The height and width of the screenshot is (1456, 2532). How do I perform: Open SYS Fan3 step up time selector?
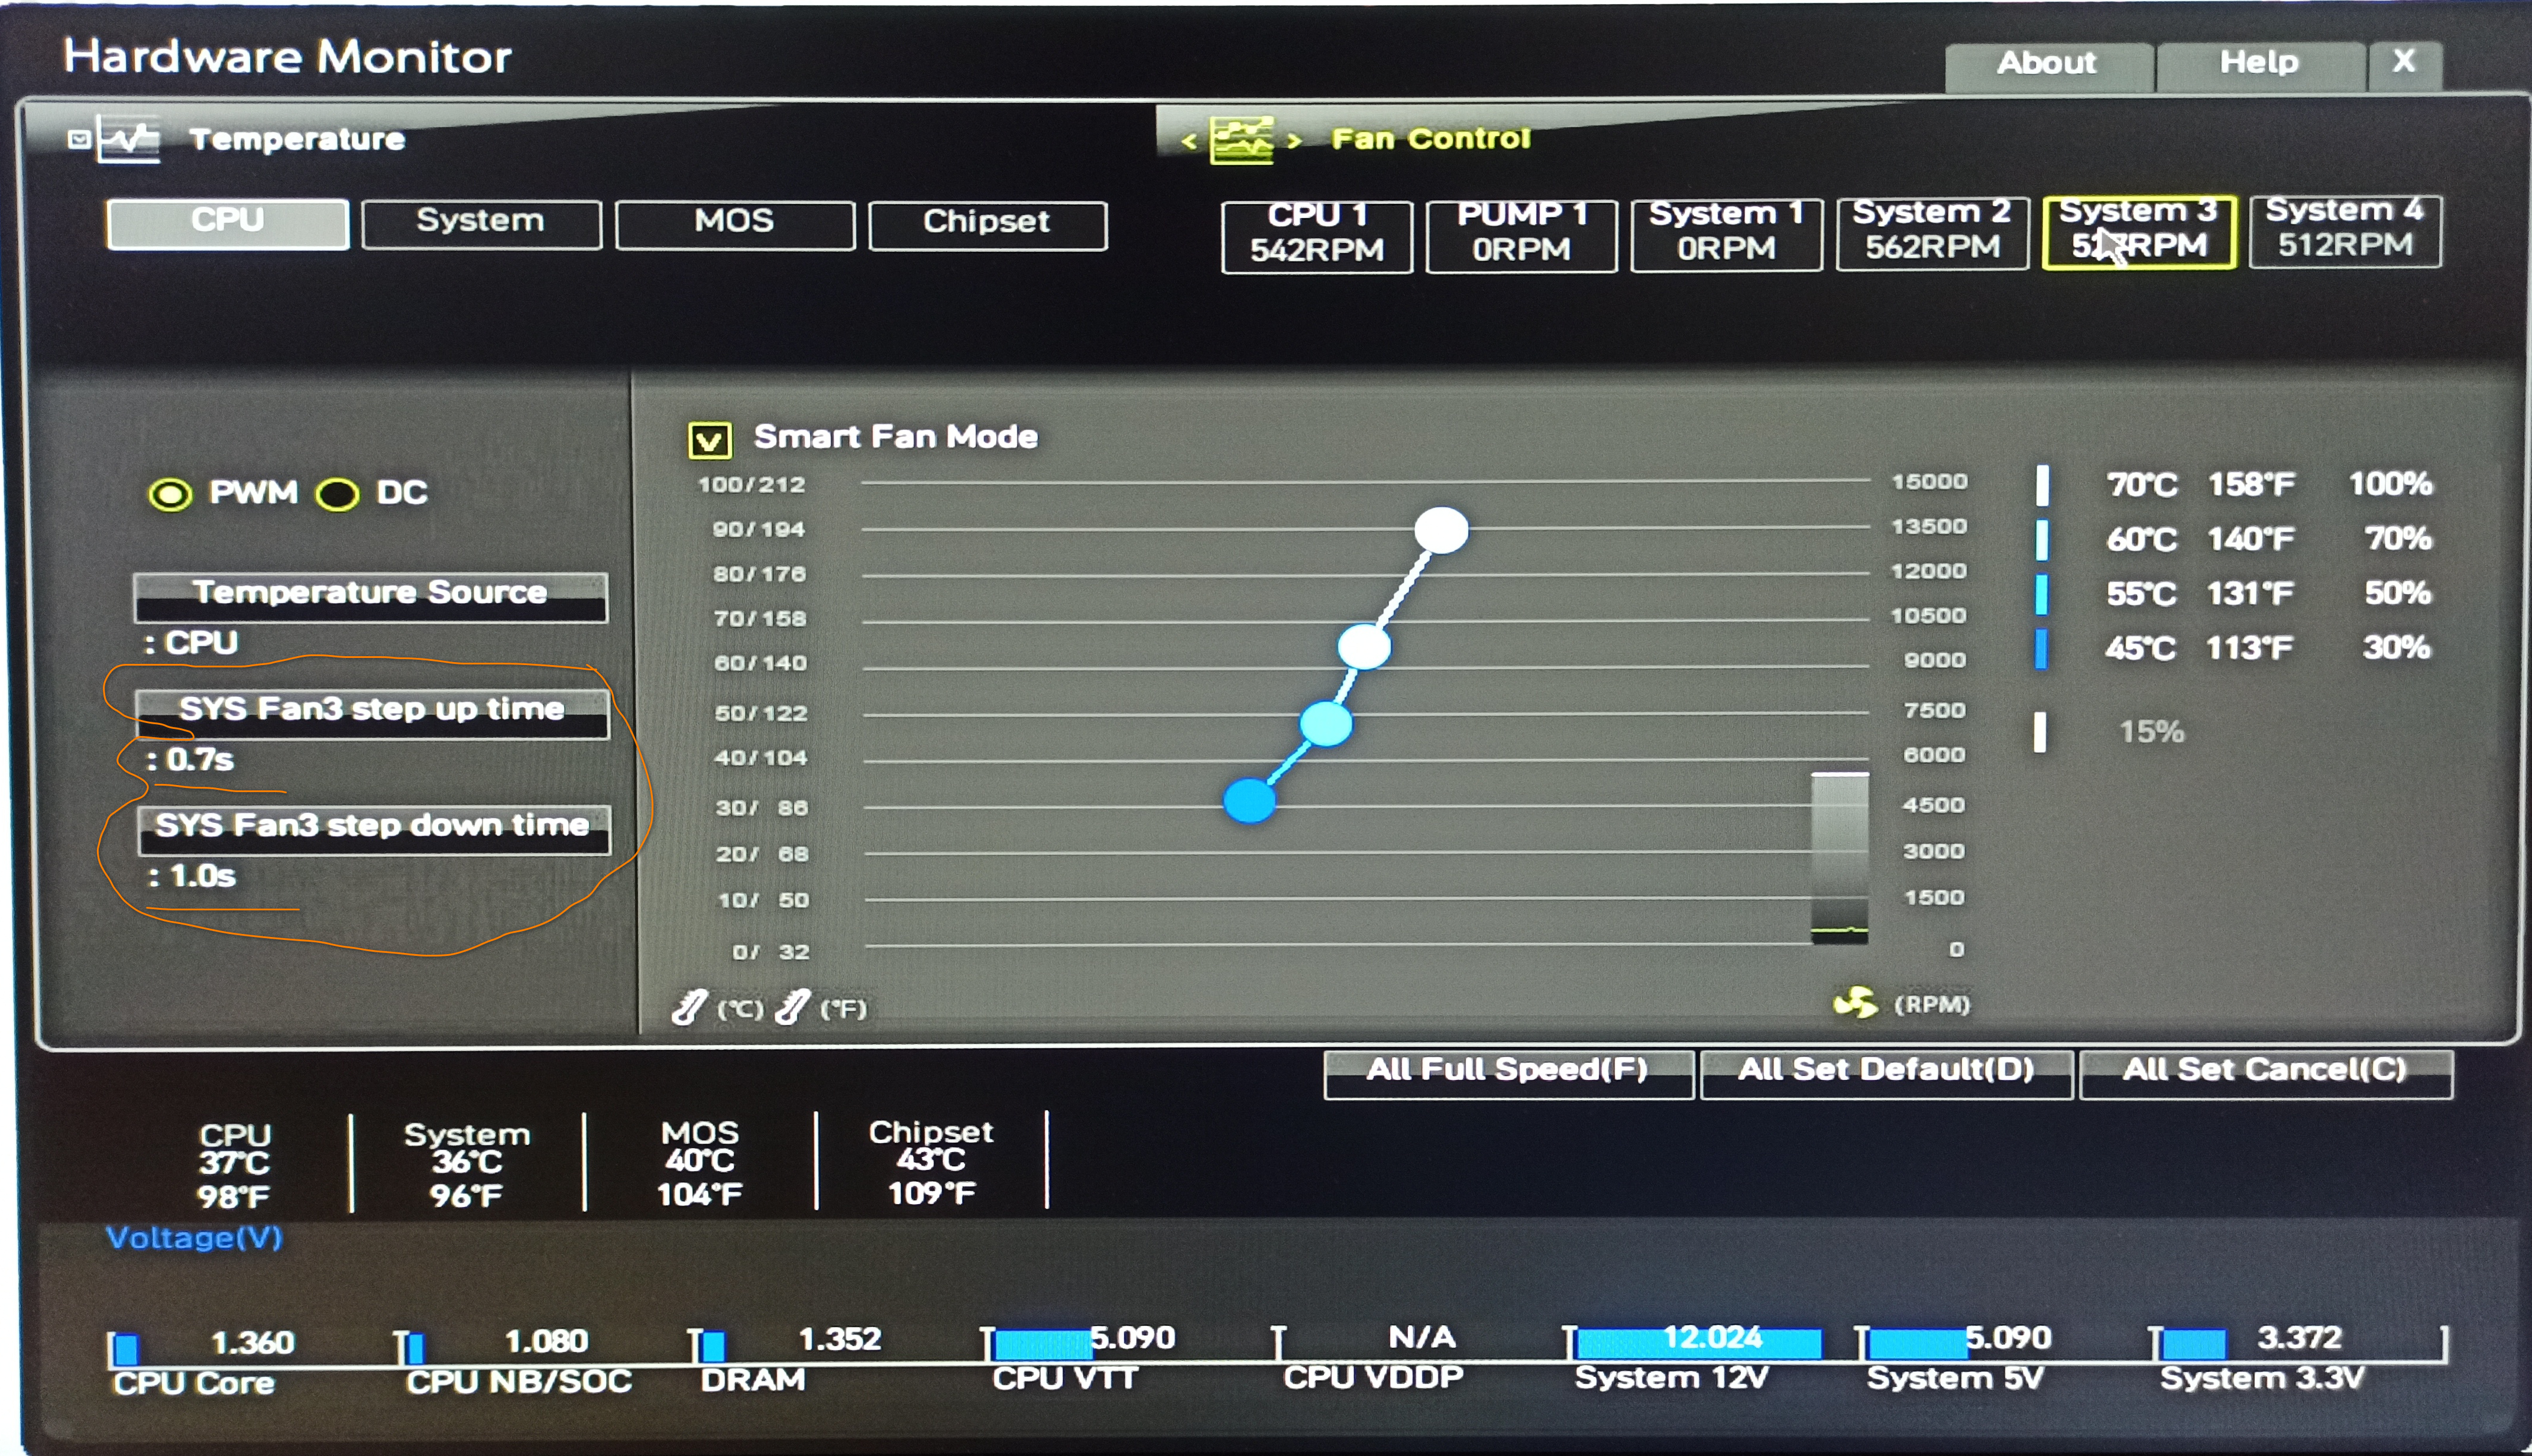click(371, 713)
